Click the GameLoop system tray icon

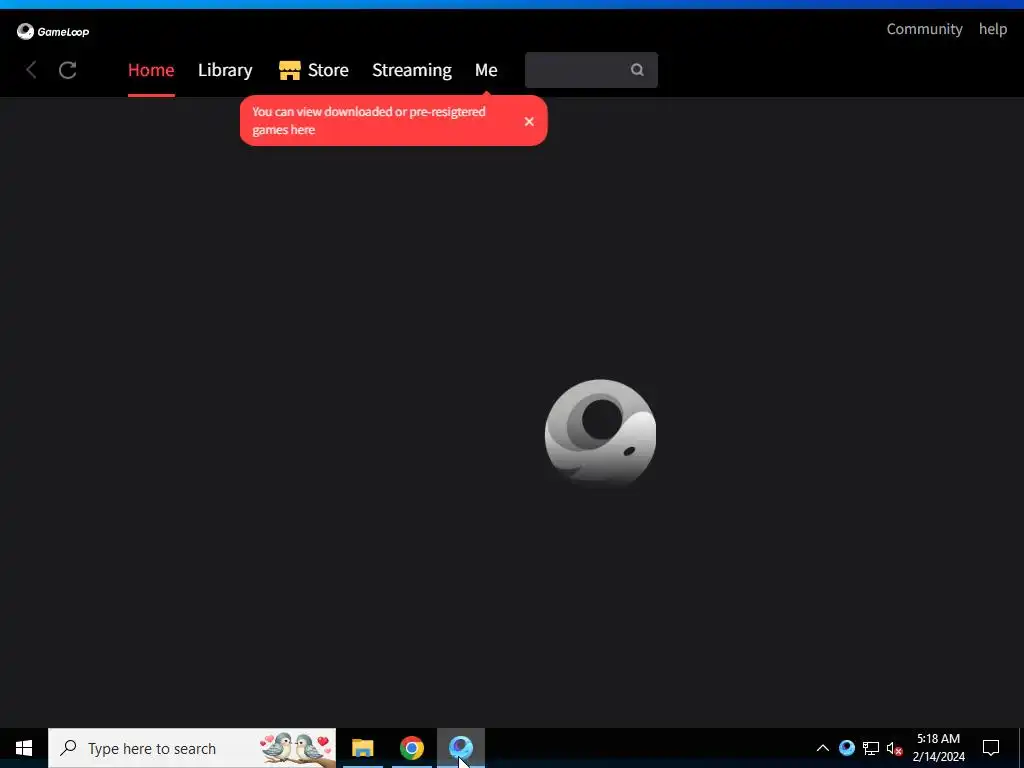[847, 748]
